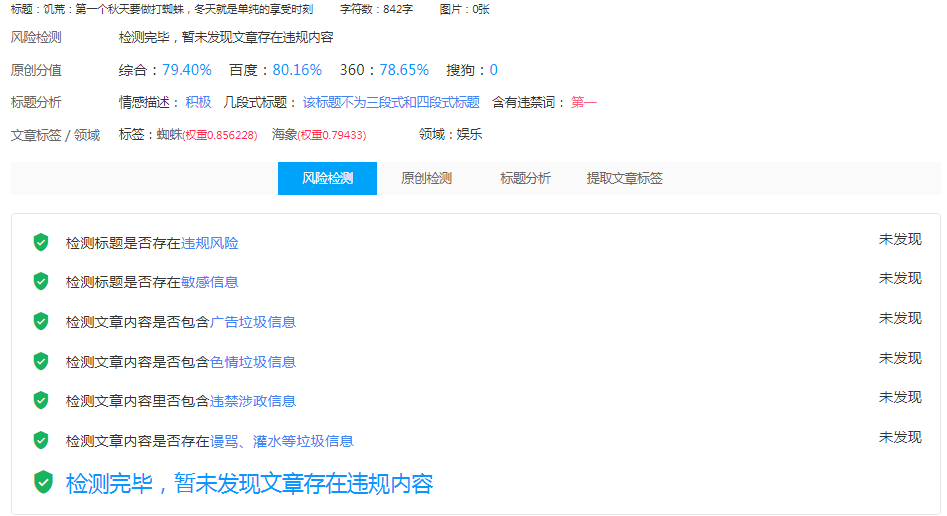Click the 谩骂、灌水等垃圾信息 link

(x=282, y=441)
